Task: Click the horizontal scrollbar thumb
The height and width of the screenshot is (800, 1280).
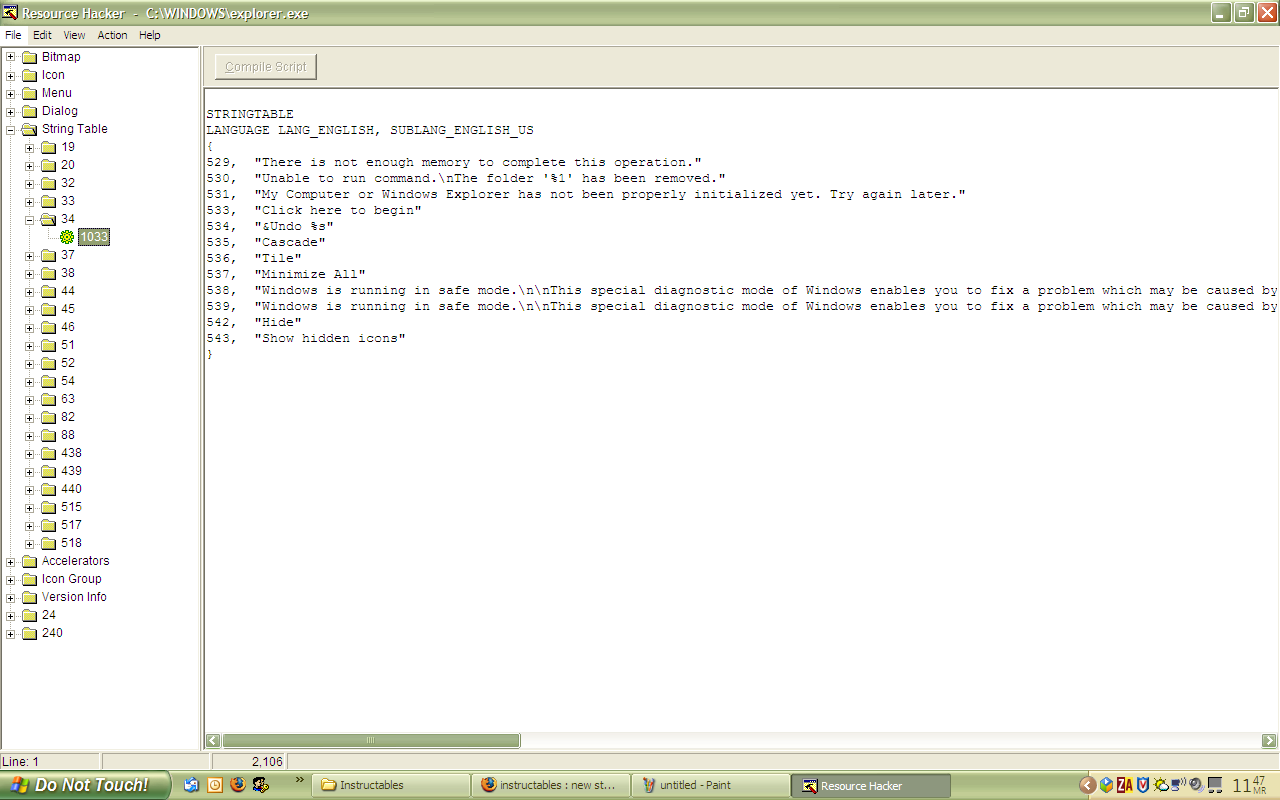Action: pyautogui.click(x=371, y=741)
